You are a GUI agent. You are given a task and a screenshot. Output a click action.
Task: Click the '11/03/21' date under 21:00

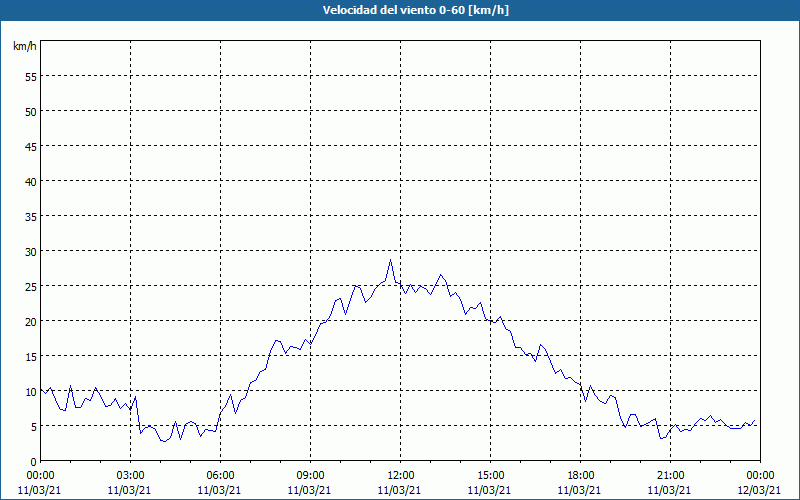(x=669, y=490)
